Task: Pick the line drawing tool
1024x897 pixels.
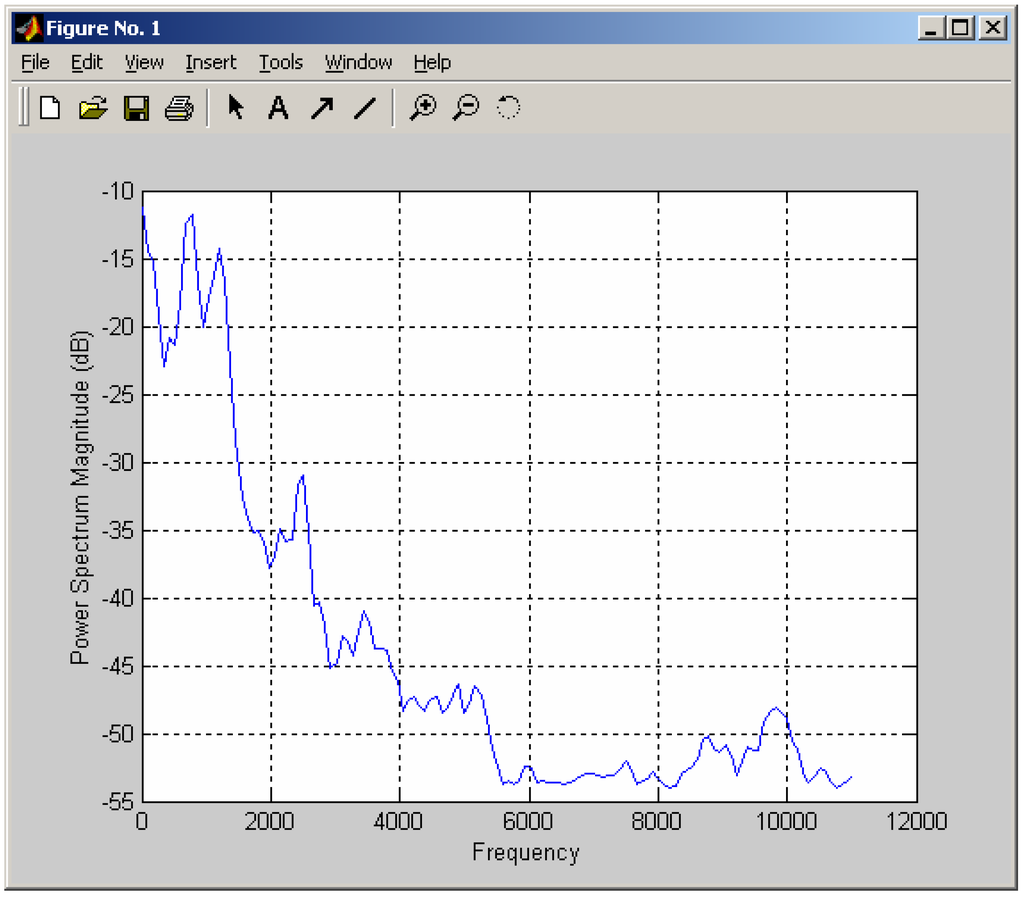Action: click(x=364, y=107)
